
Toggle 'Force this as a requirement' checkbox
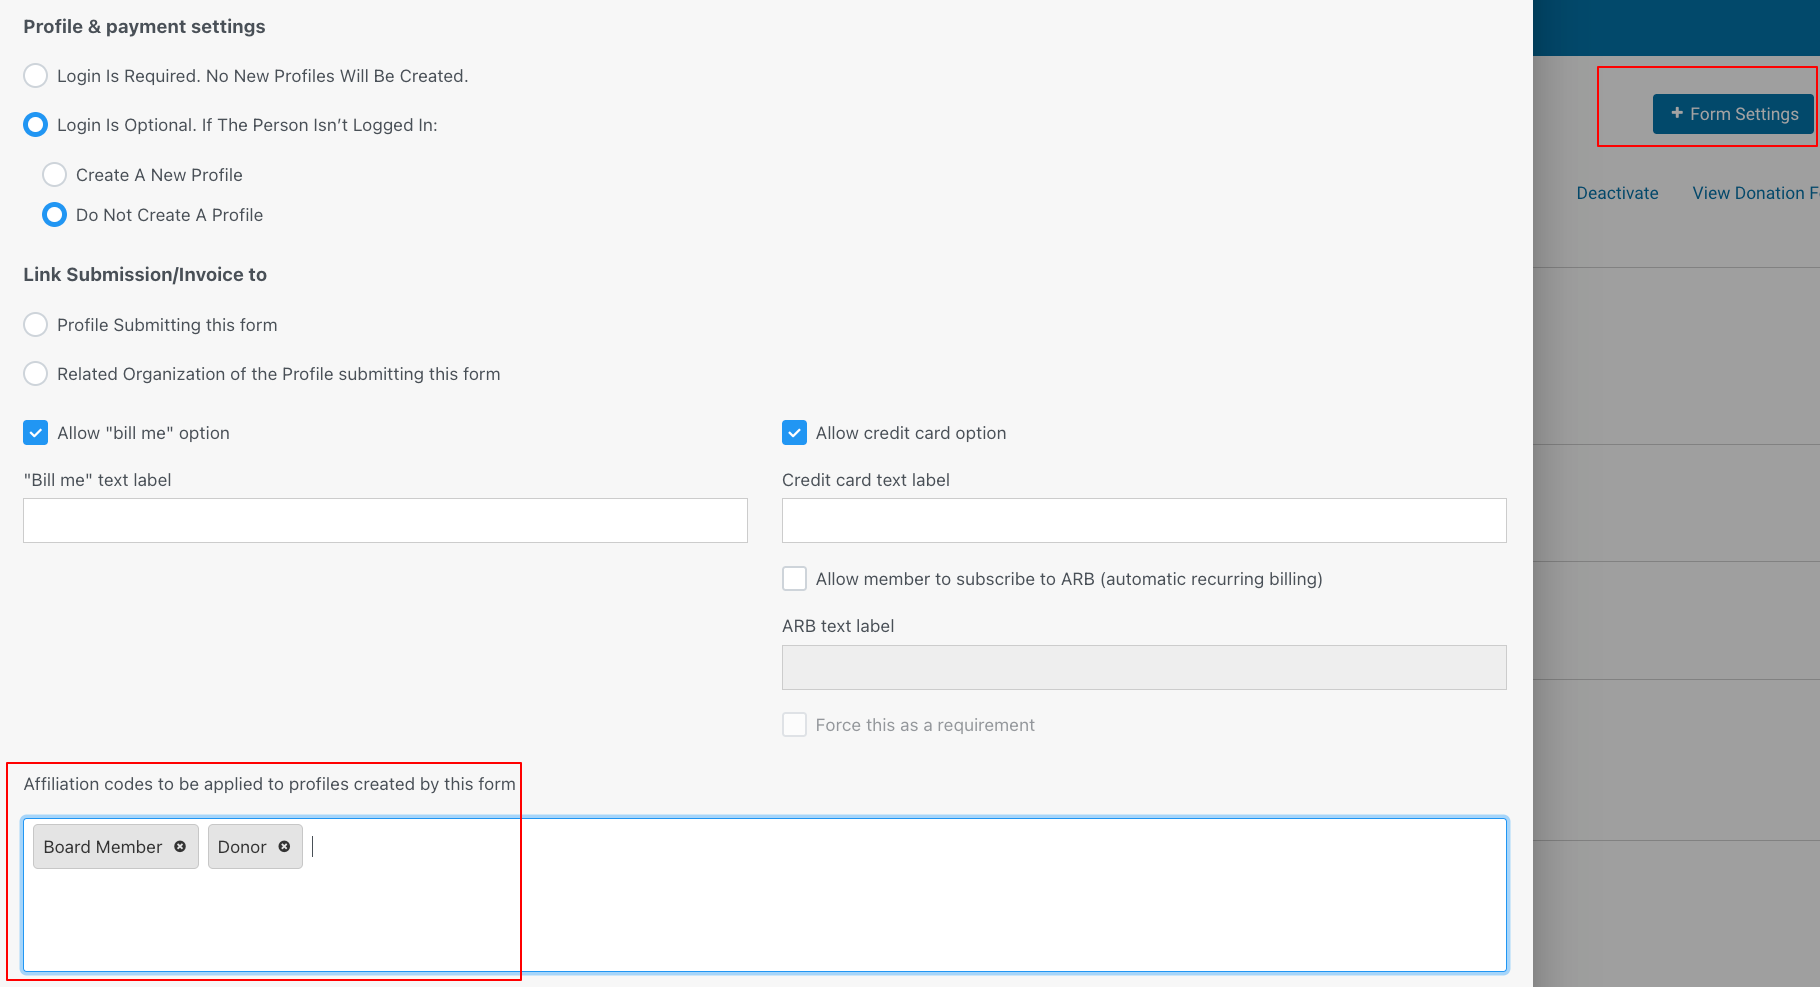click(x=795, y=725)
